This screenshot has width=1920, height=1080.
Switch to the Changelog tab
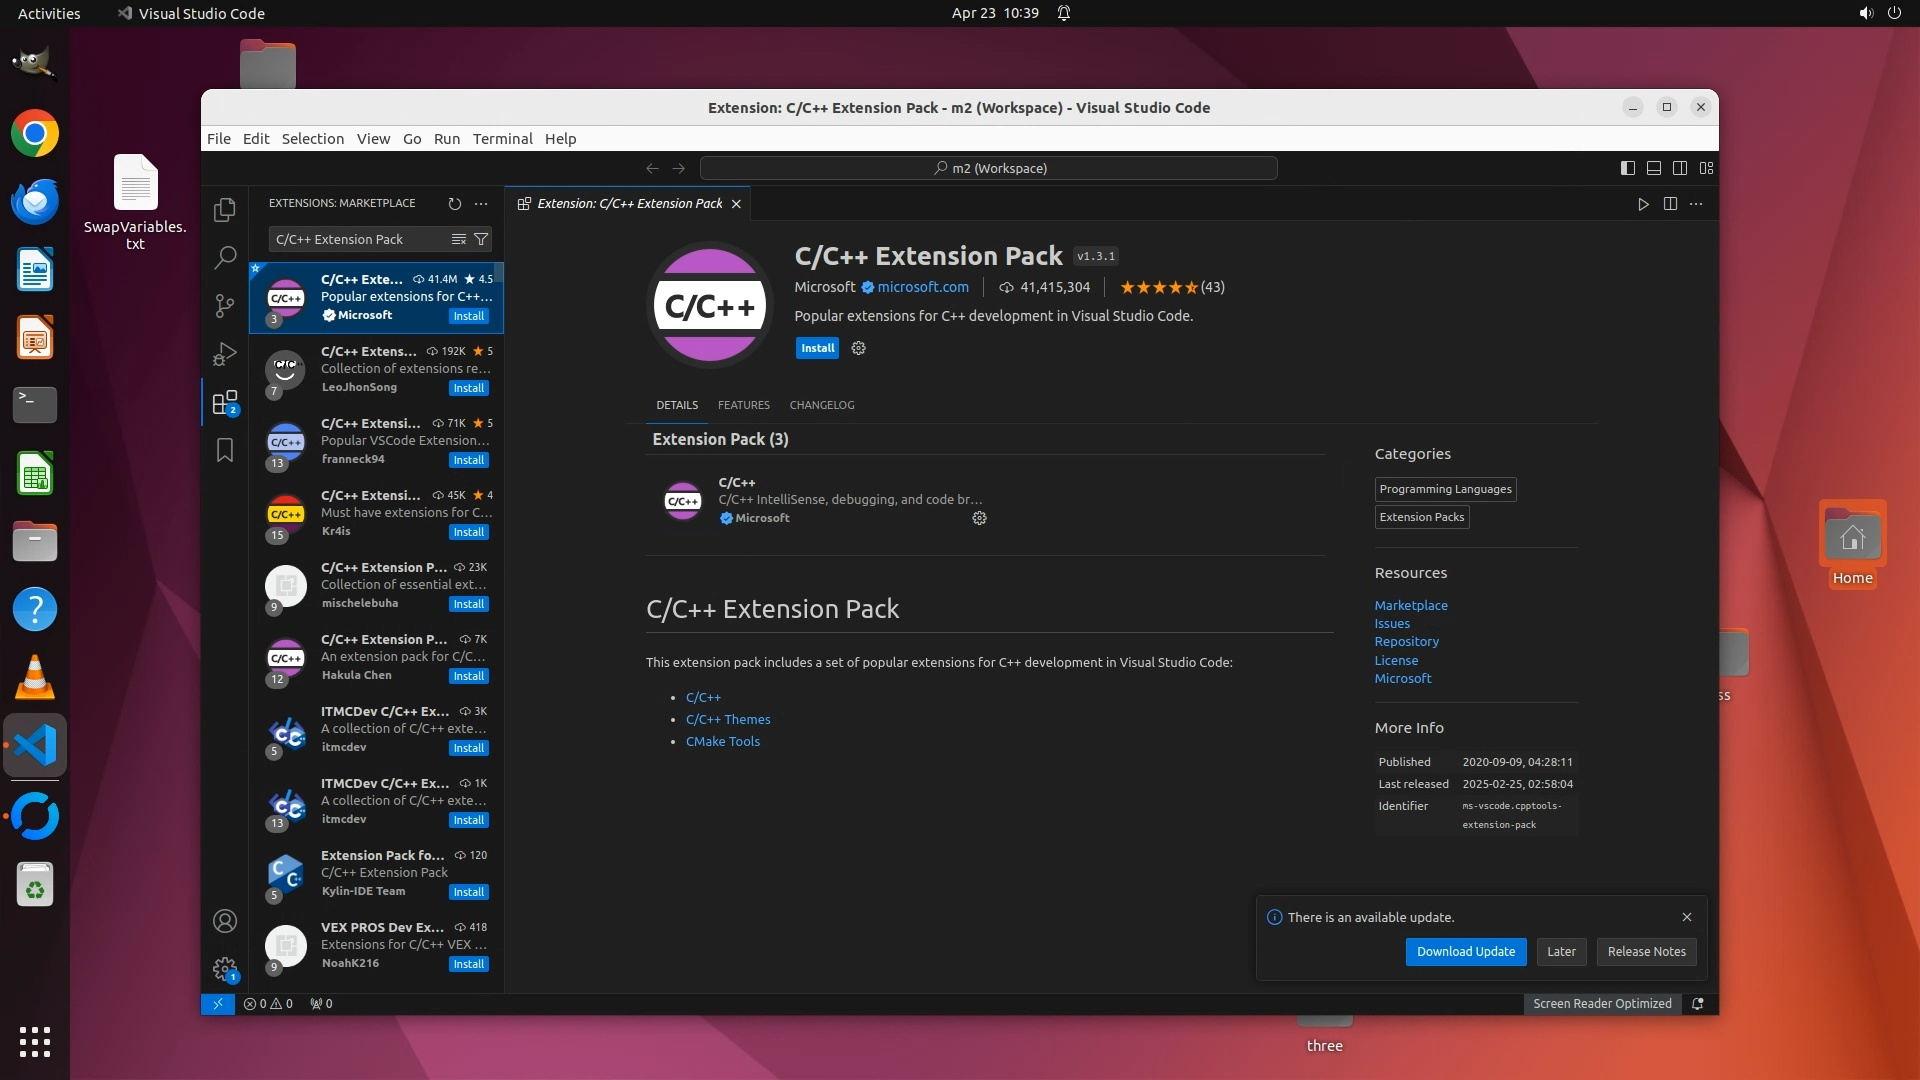pyautogui.click(x=821, y=405)
